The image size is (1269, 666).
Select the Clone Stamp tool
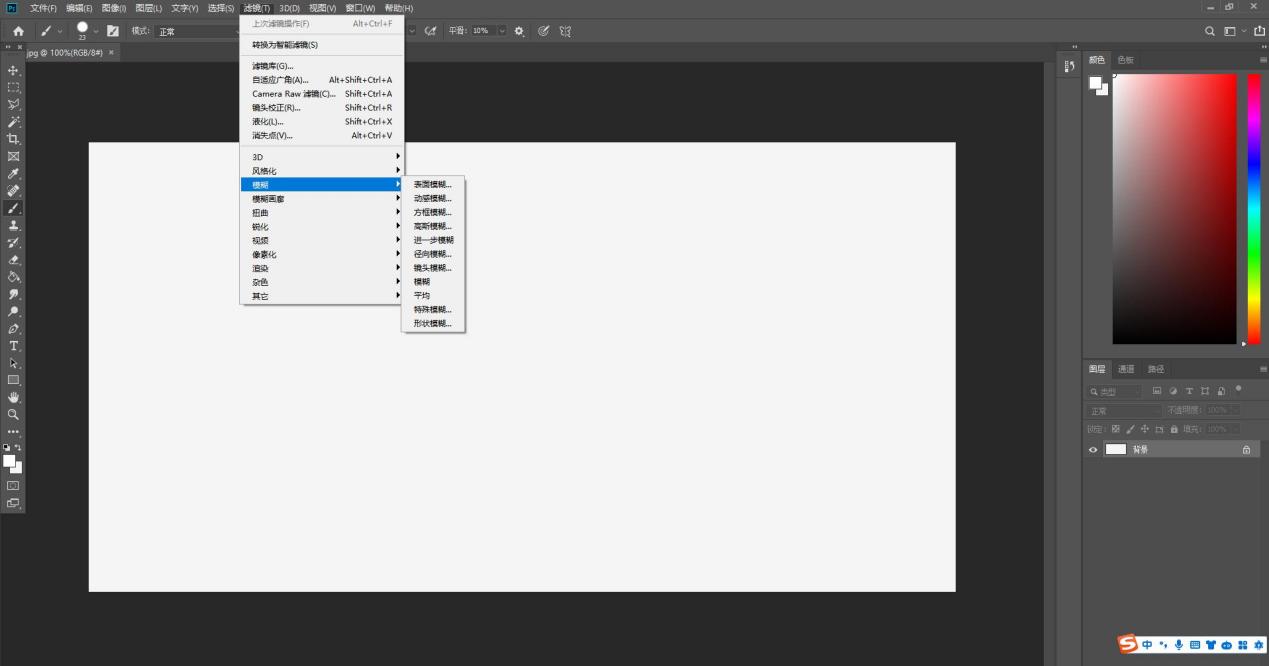(x=14, y=225)
